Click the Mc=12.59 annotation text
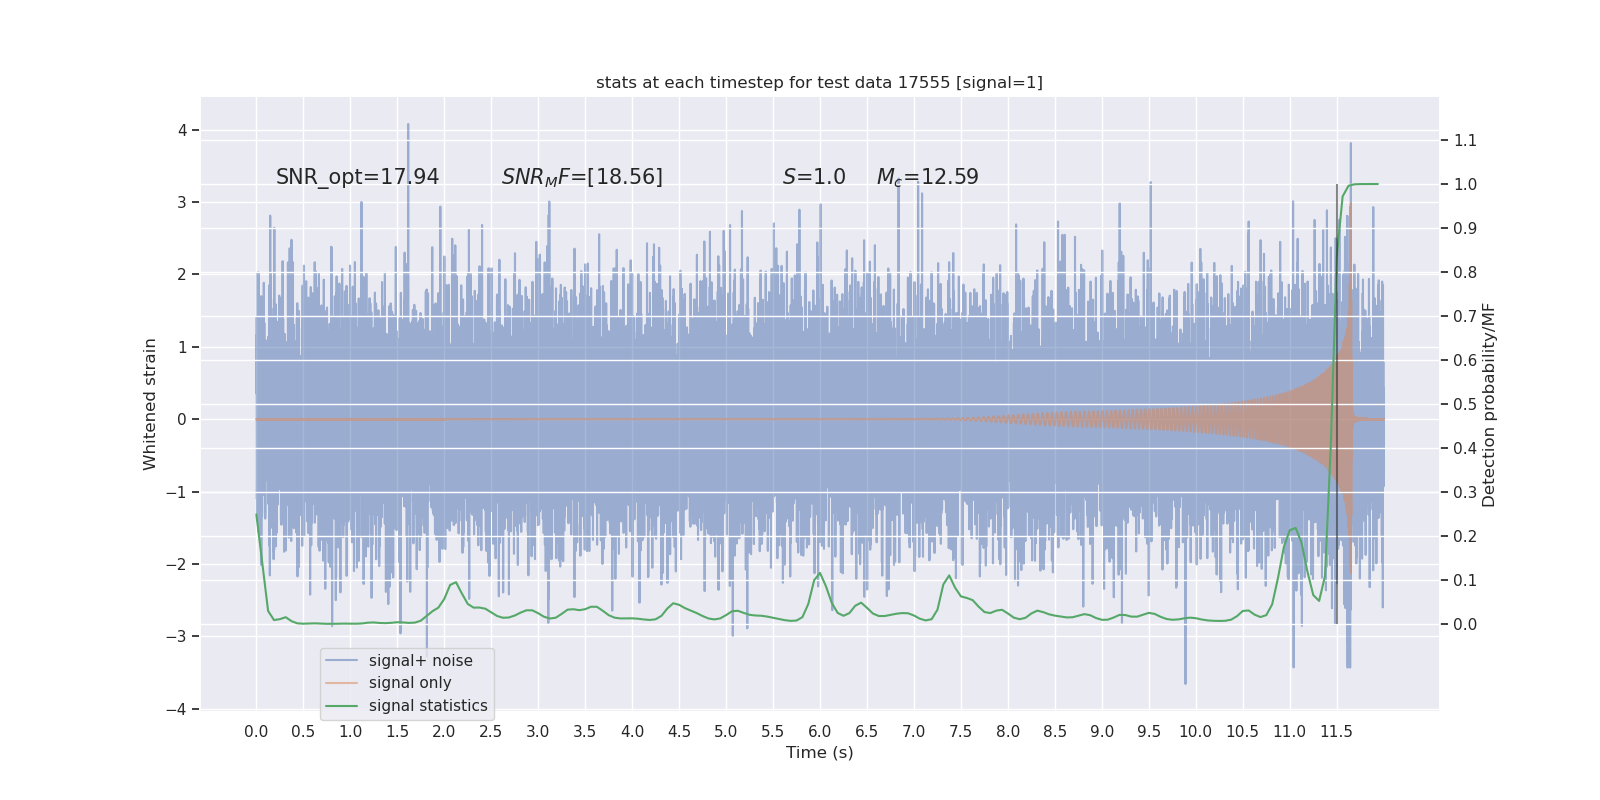The image size is (1600, 800). (x=927, y=177)
